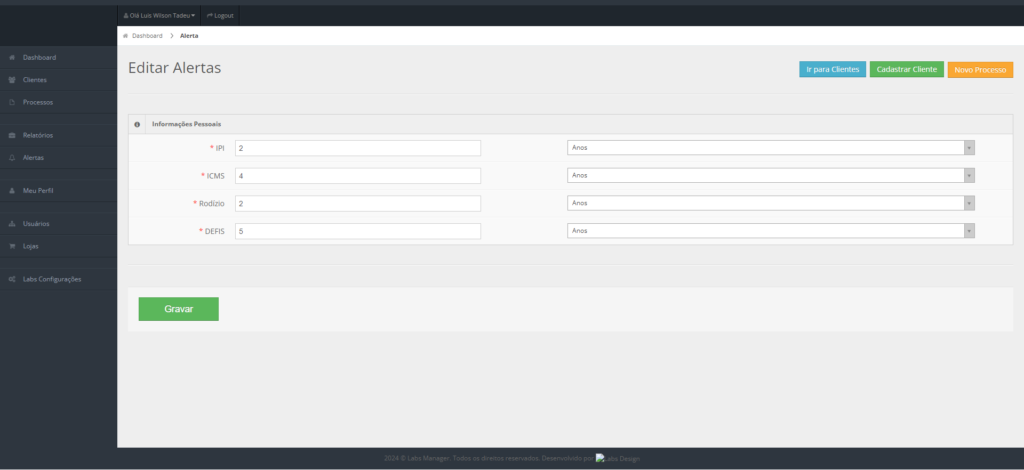This screenshot has height=470, width=1024.
Task: Click the Rodízio value input field
Action: (357, 203)
